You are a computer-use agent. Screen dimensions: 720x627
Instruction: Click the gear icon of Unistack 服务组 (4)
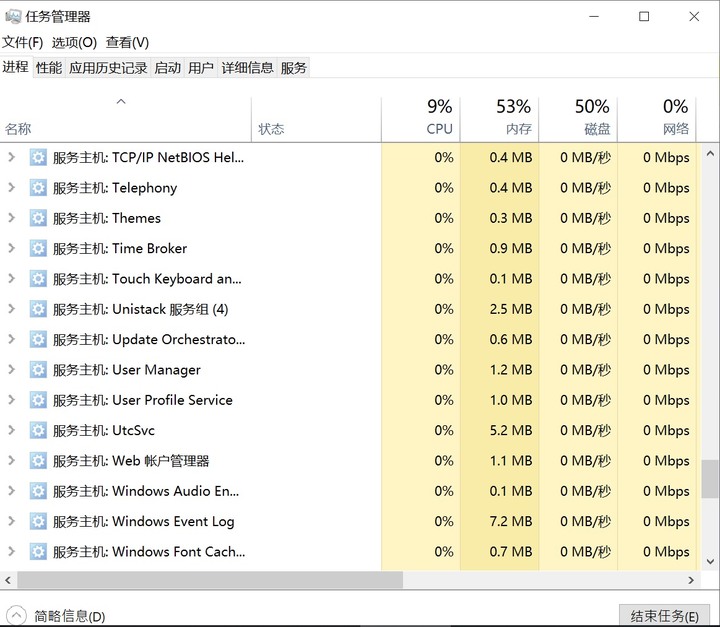(x=38, y=309)
